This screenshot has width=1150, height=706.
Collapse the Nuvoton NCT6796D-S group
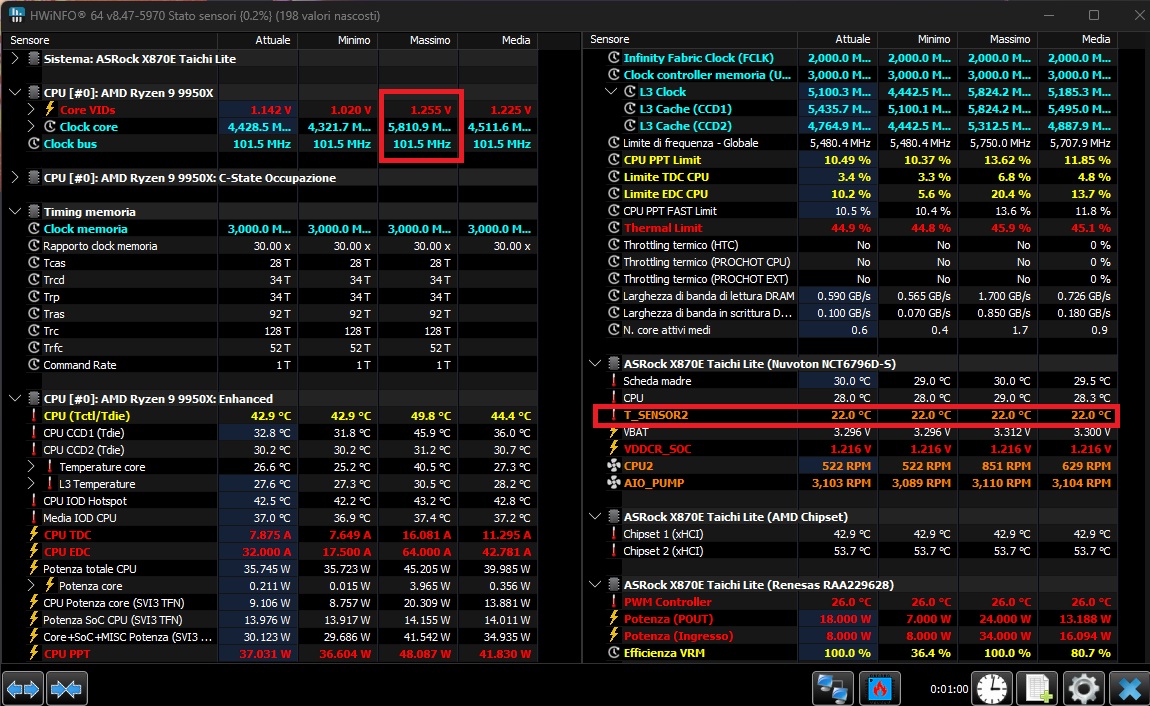pyautogui.click(x=595, y=364)
